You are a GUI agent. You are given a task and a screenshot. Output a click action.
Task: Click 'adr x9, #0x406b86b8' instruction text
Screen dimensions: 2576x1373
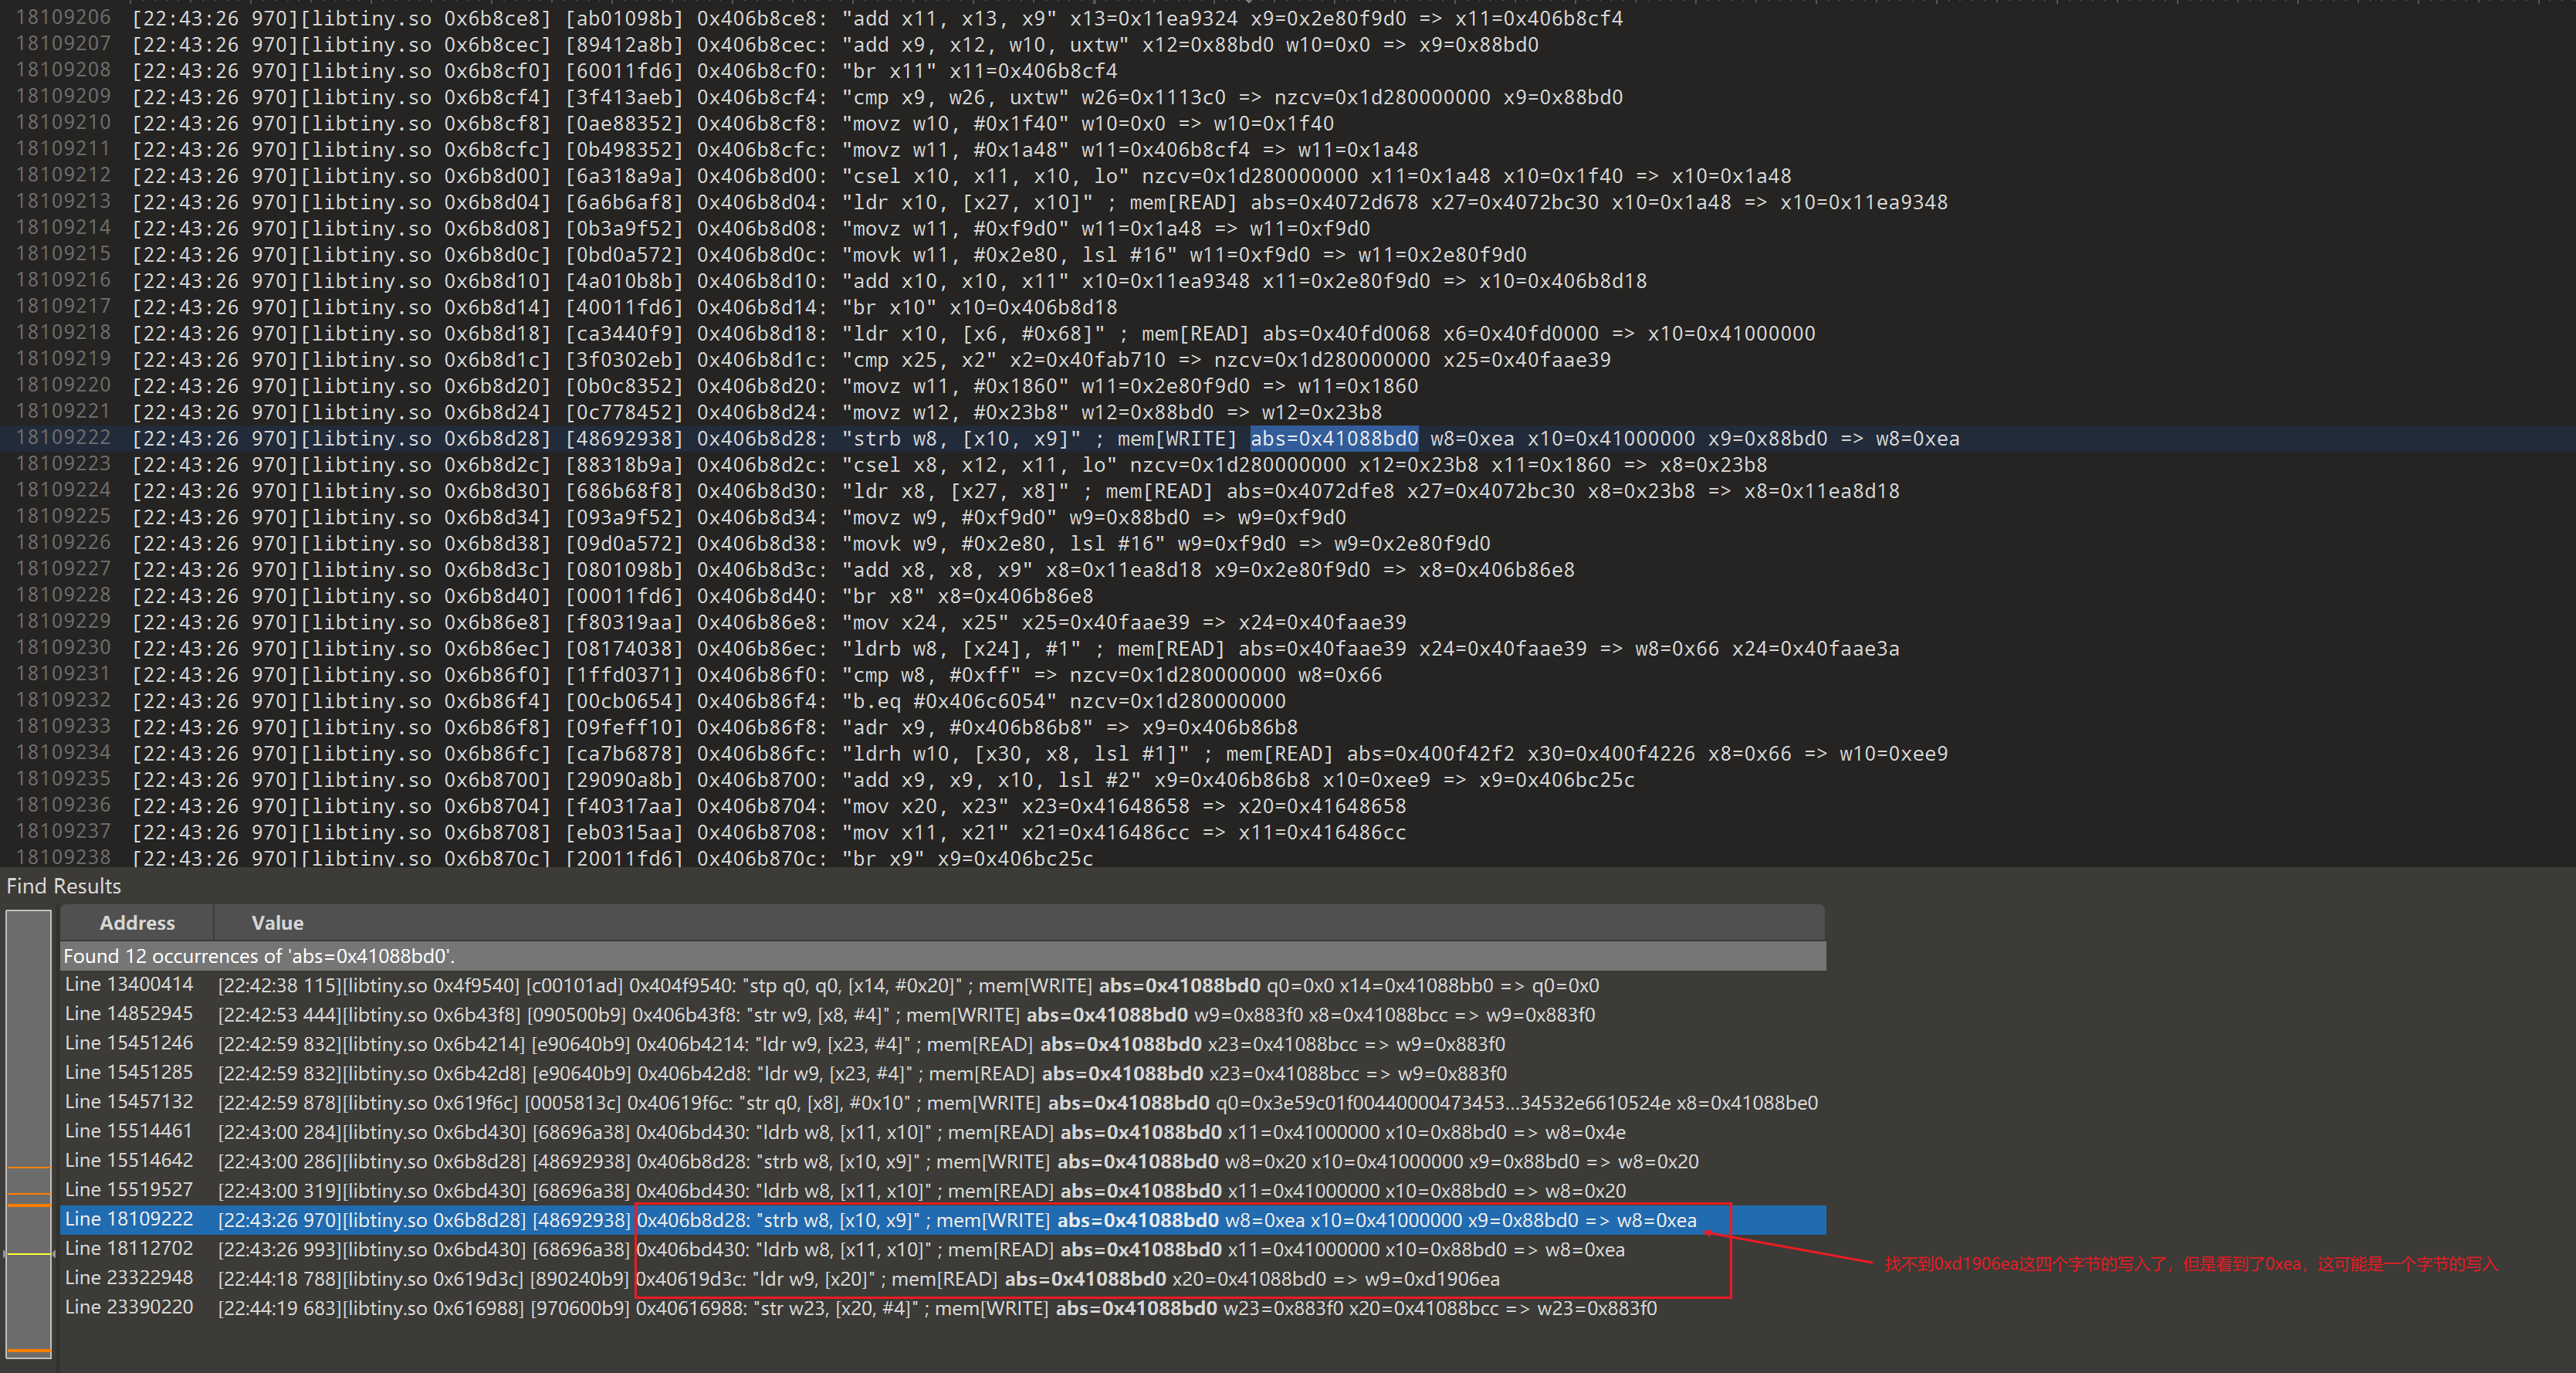click(x=967, y=727)
